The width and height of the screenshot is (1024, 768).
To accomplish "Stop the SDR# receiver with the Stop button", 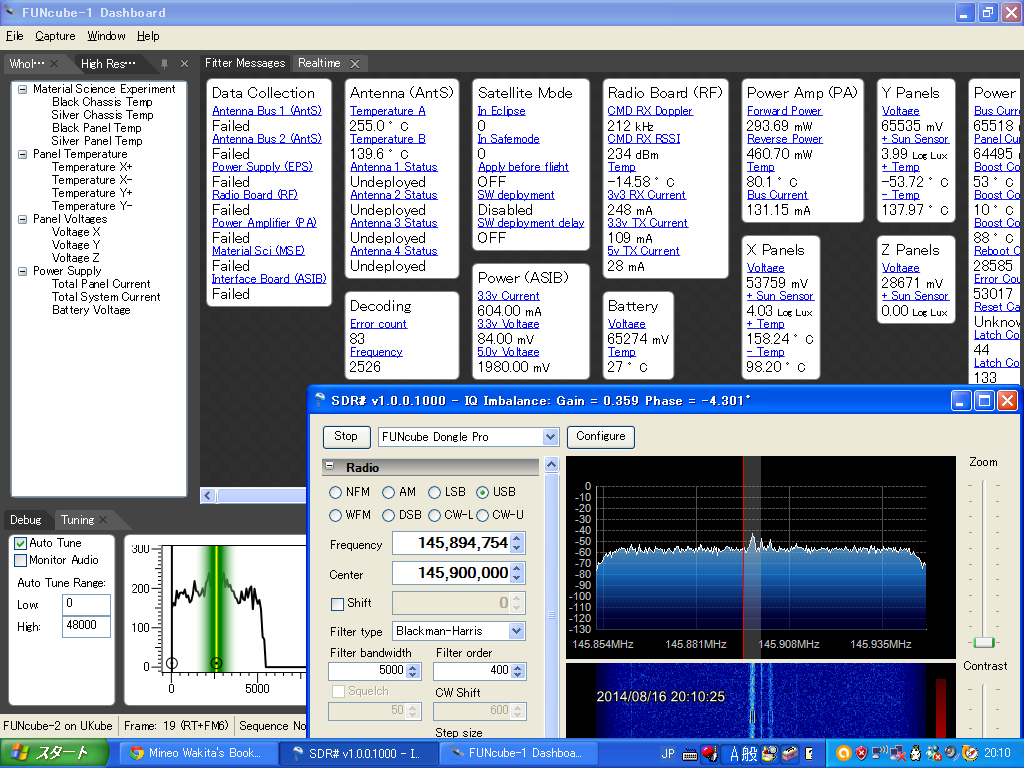I will tap(346, 436).
